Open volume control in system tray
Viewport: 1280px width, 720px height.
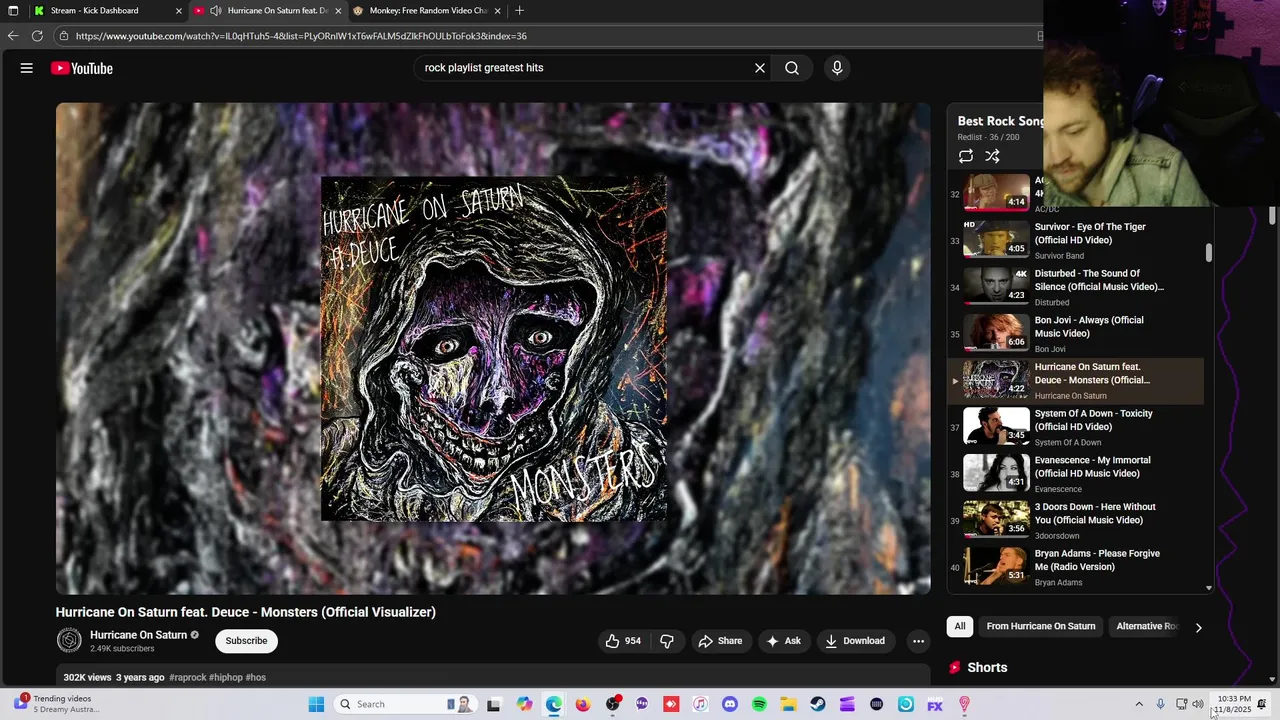[1198, 704]
